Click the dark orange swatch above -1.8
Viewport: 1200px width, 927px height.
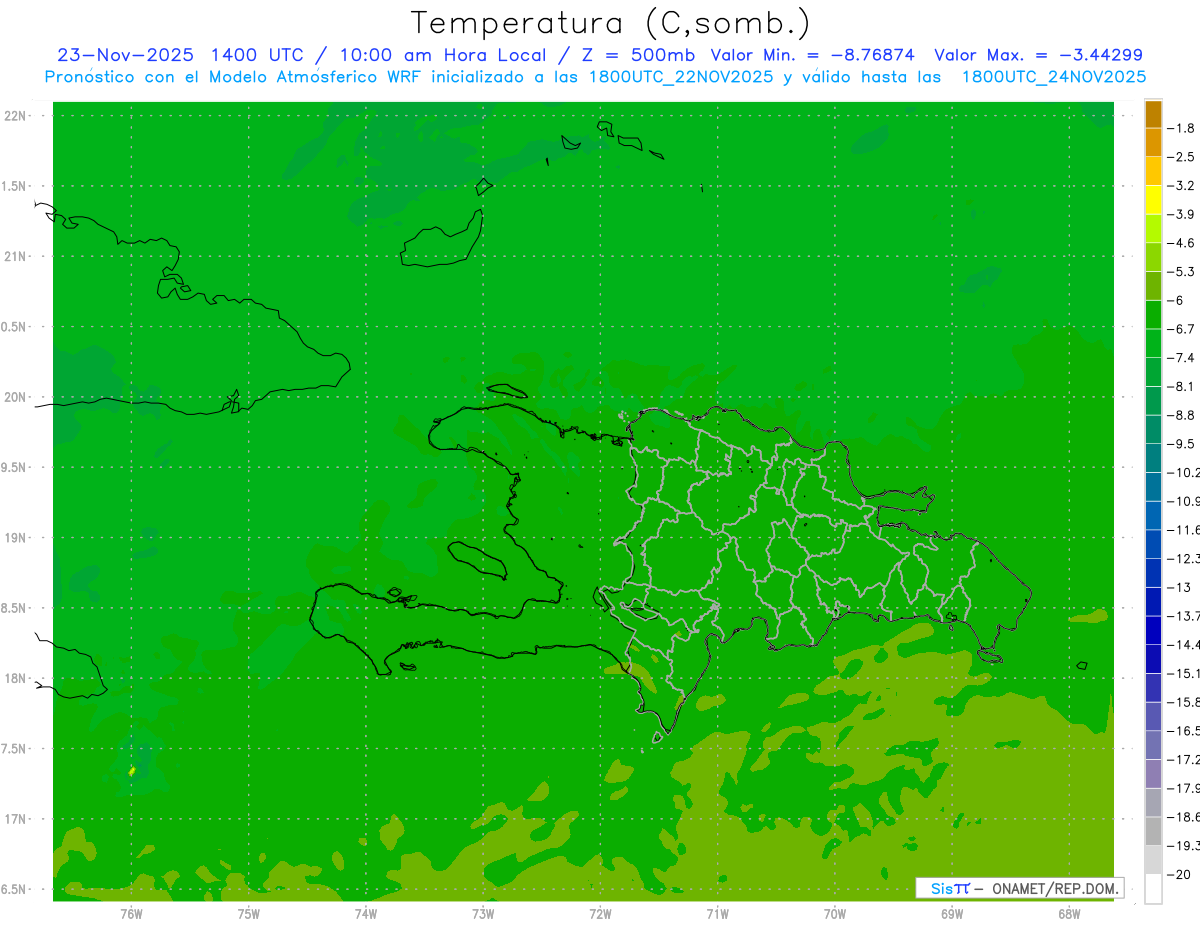1153,114
